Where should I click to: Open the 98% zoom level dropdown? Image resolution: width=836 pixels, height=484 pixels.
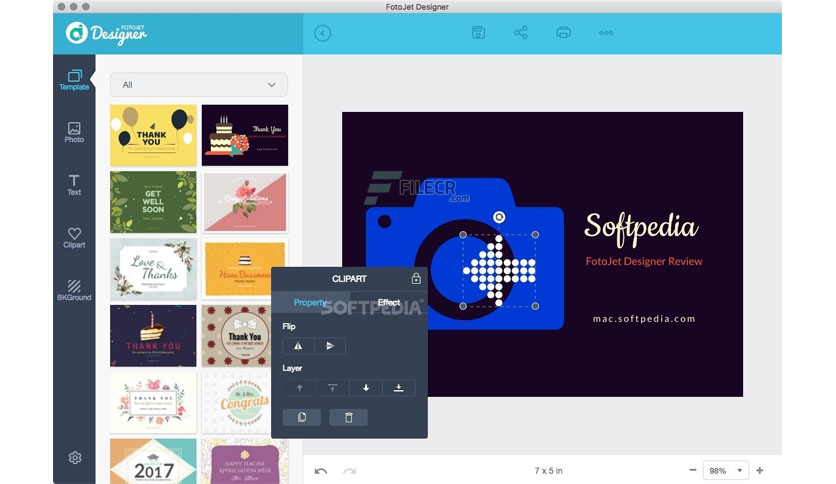click(x=726, y=471)
